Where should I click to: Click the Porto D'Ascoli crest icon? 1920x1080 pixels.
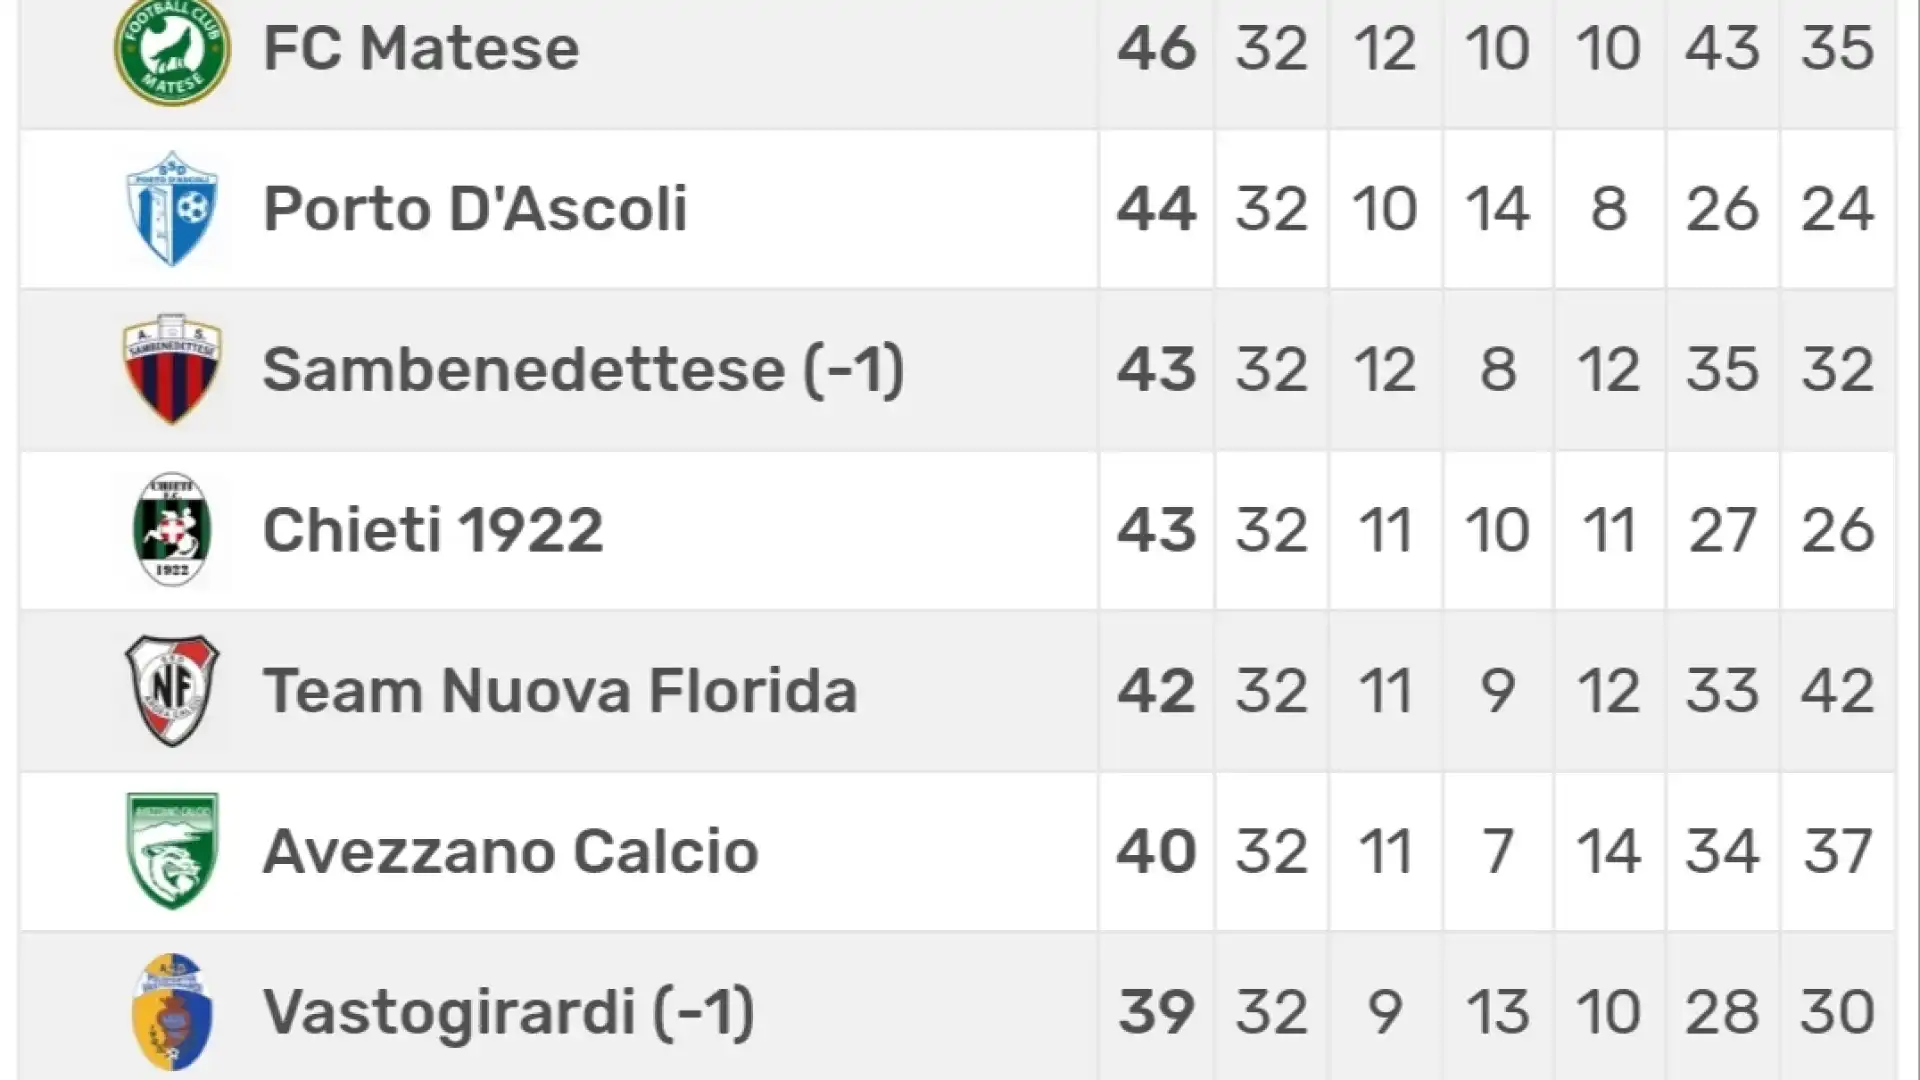(x=172, y=209)
